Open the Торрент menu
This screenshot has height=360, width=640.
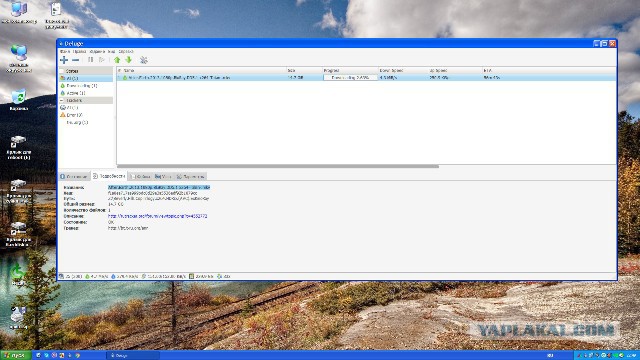pos(97,51)
